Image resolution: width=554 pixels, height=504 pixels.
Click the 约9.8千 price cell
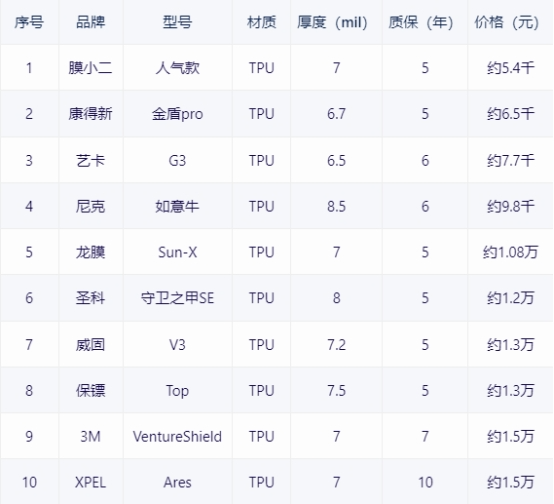tap(510, 206)
